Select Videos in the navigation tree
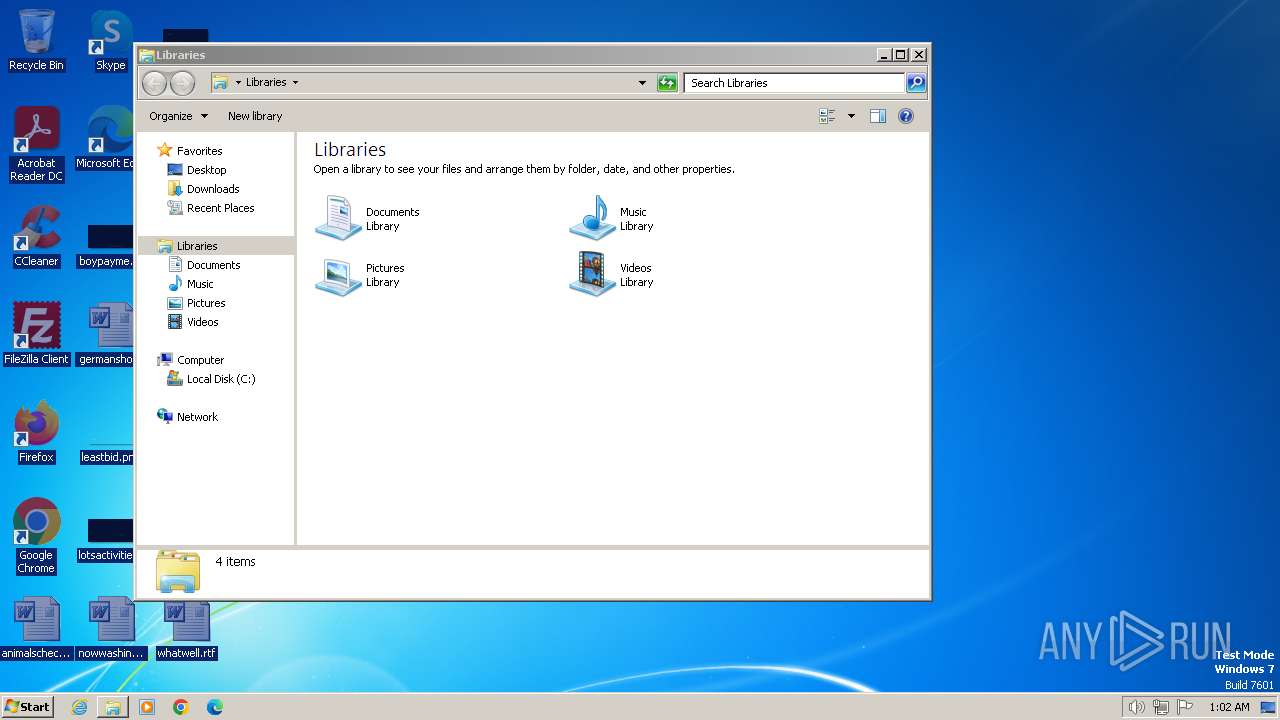Viewport: 1280px width, 720px height. (202, 322)
